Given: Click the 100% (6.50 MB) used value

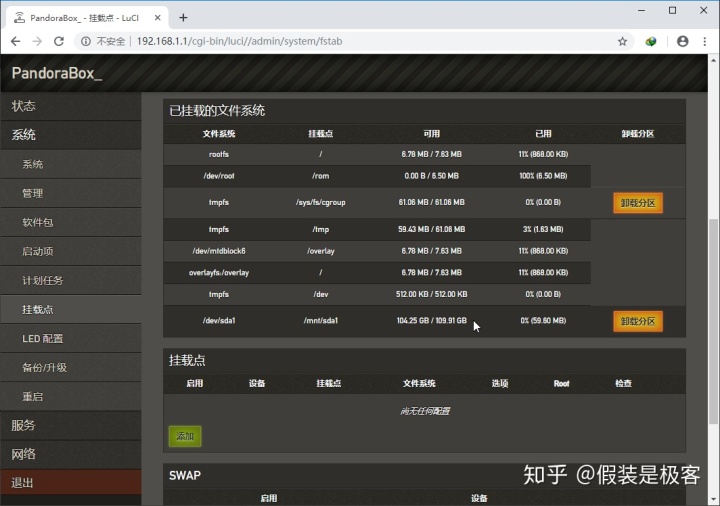Looking at the screenshot, I should point(543,176).
